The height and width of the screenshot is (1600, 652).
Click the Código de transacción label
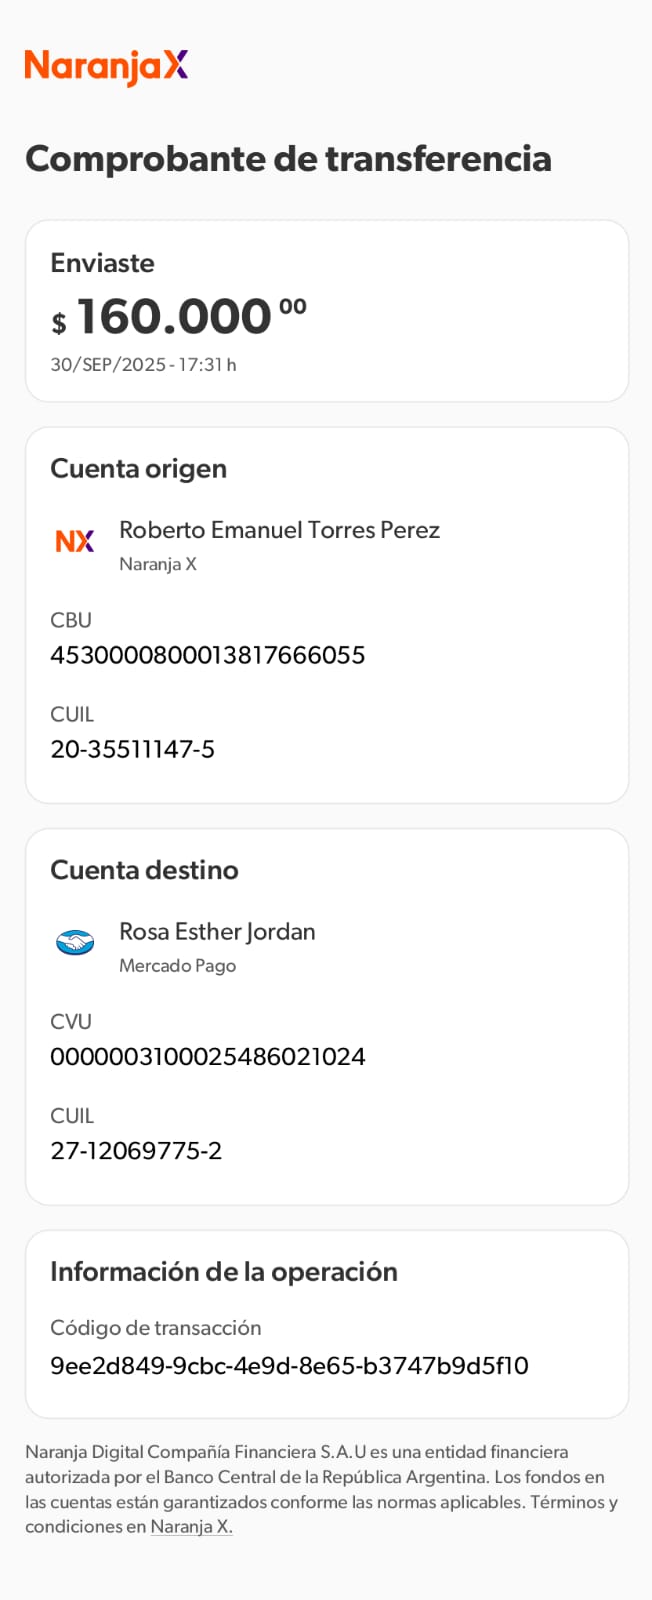pos(155,1328)
